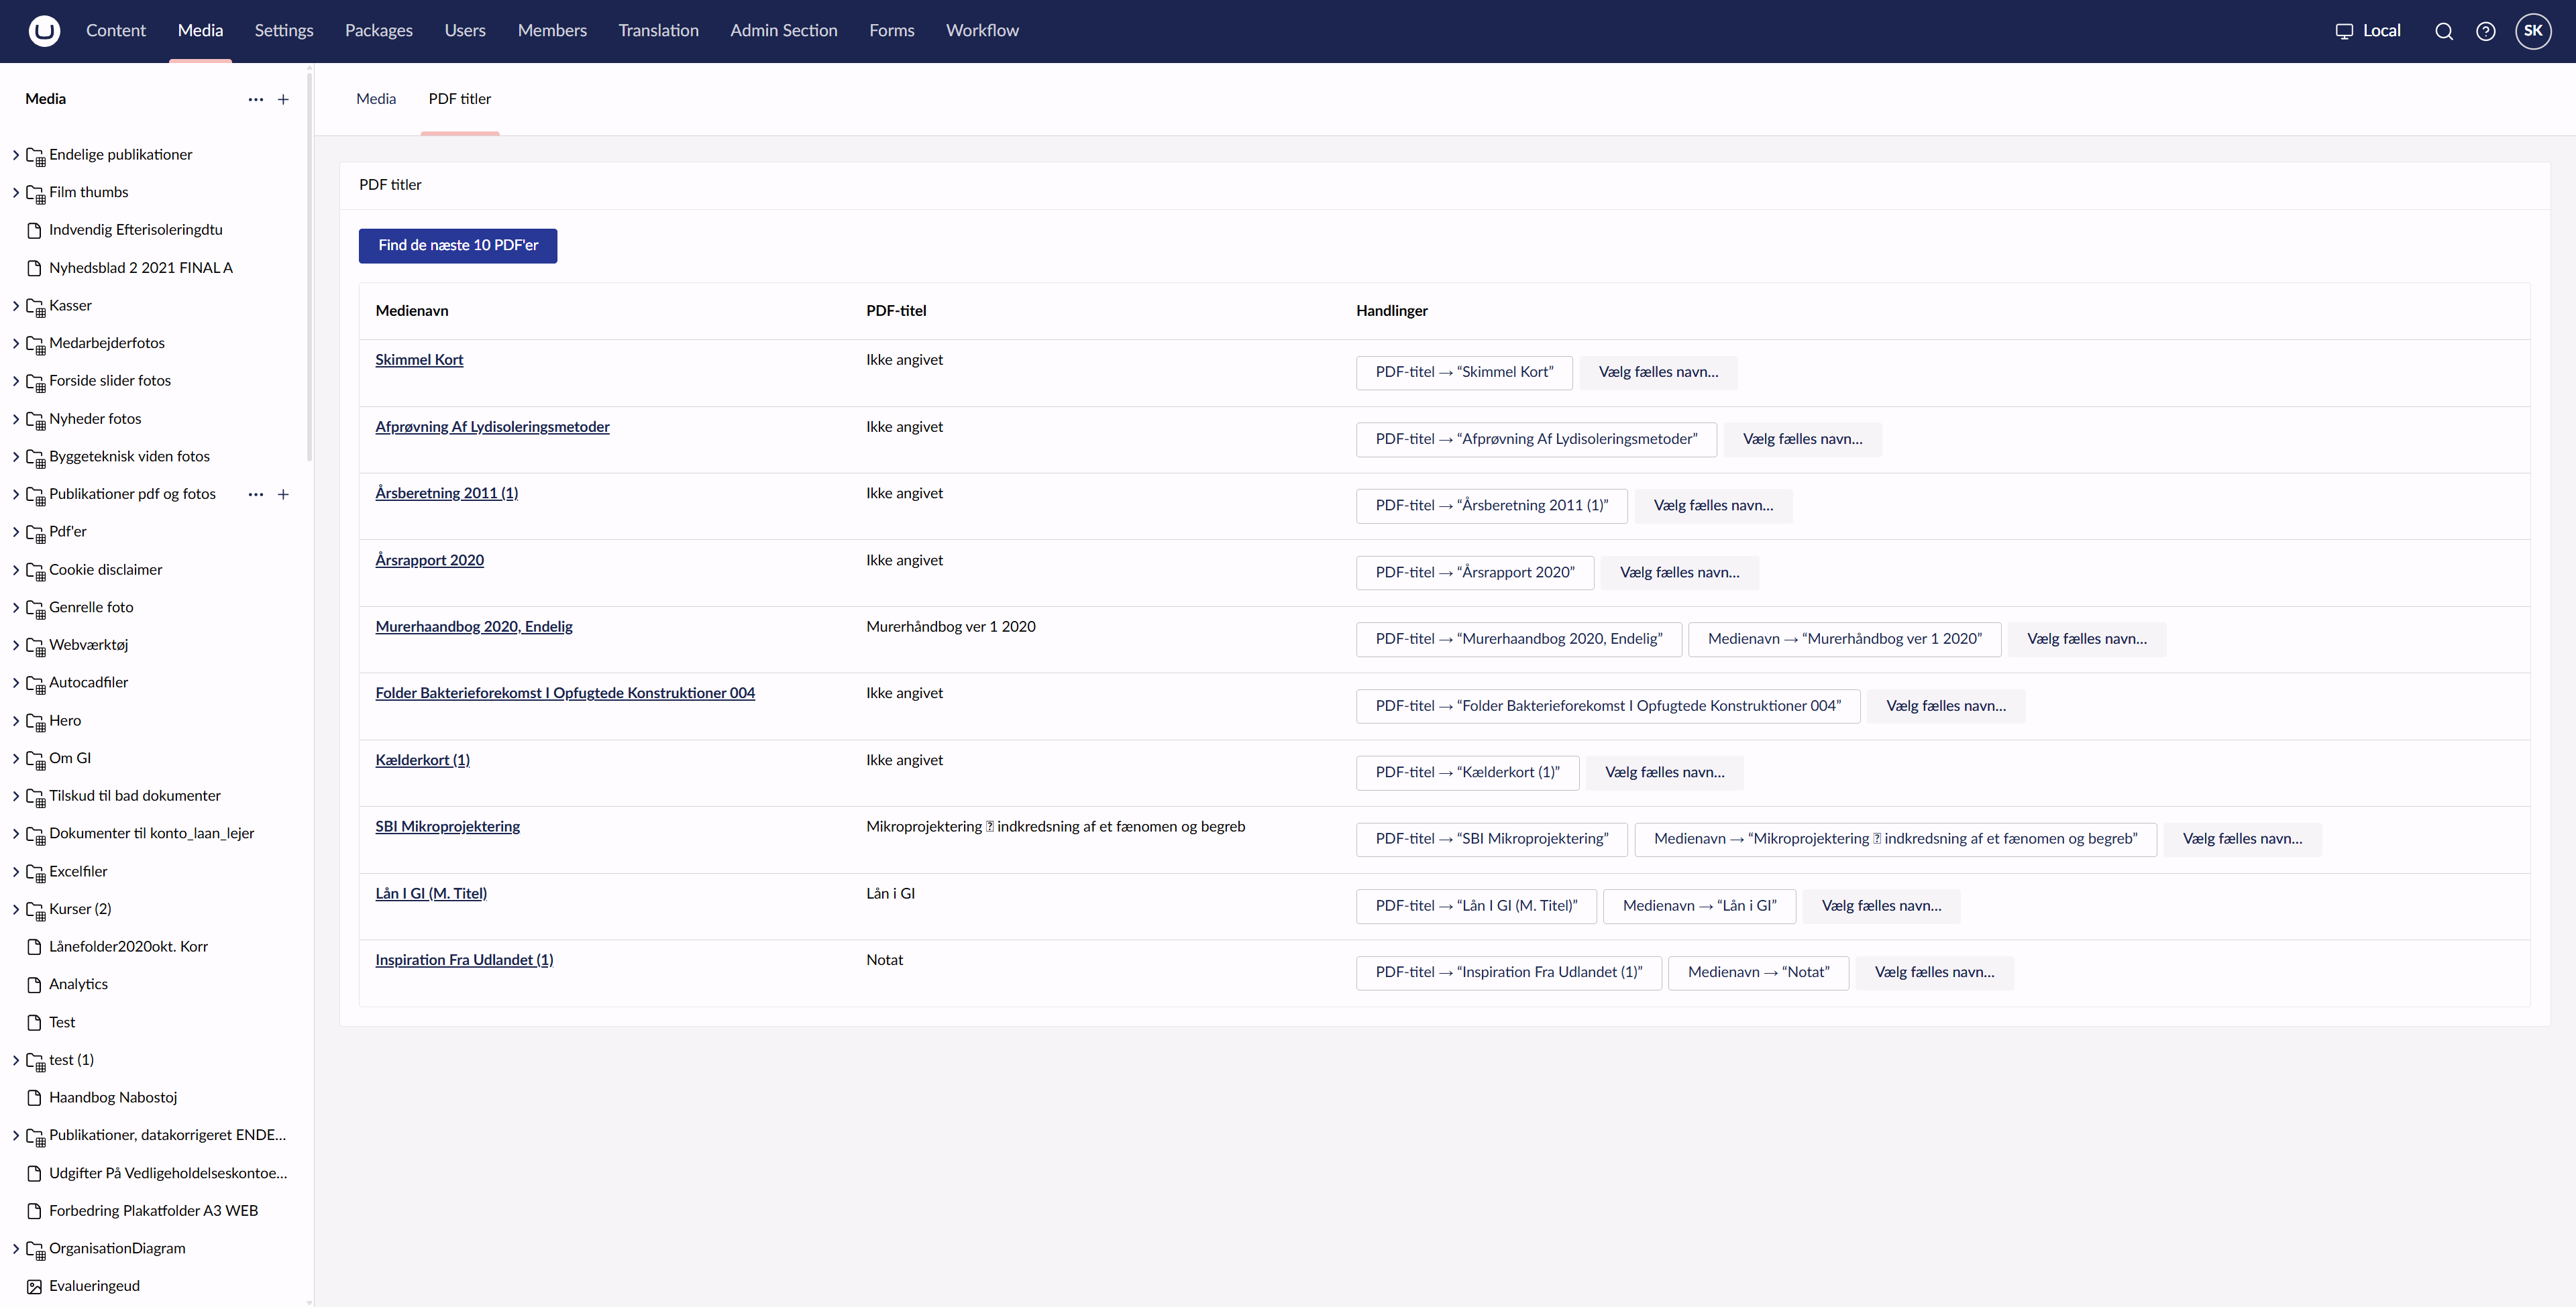Expand the Kasser folder chevron

16,306
